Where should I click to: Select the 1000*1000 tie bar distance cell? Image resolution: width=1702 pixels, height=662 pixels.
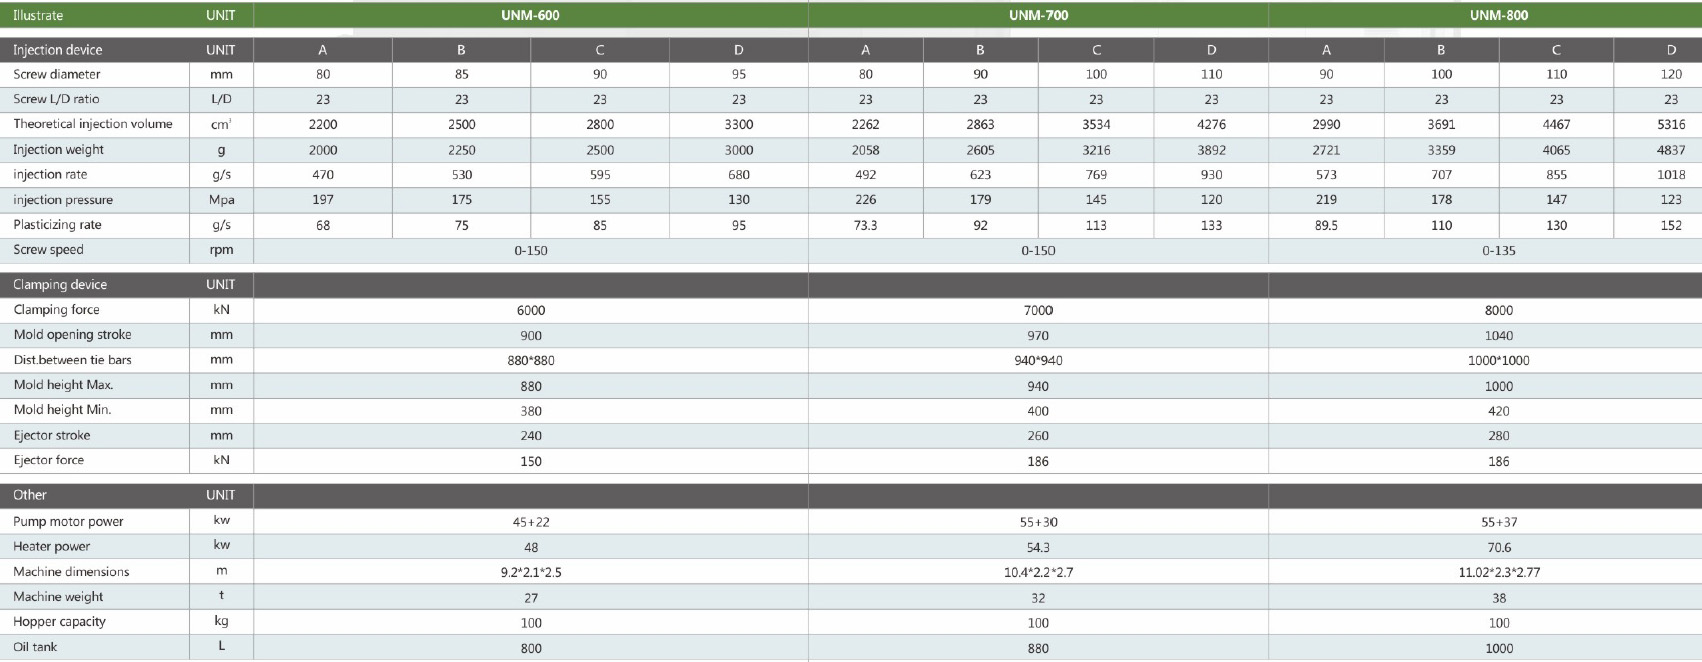(1498, 360)
